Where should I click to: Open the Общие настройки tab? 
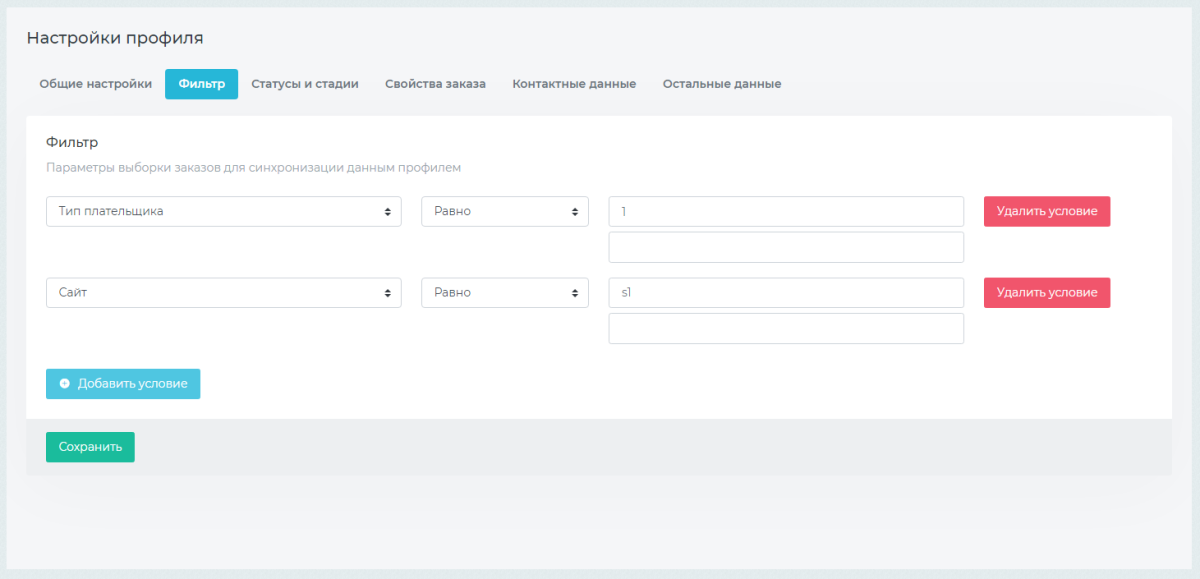coord(95,84)
